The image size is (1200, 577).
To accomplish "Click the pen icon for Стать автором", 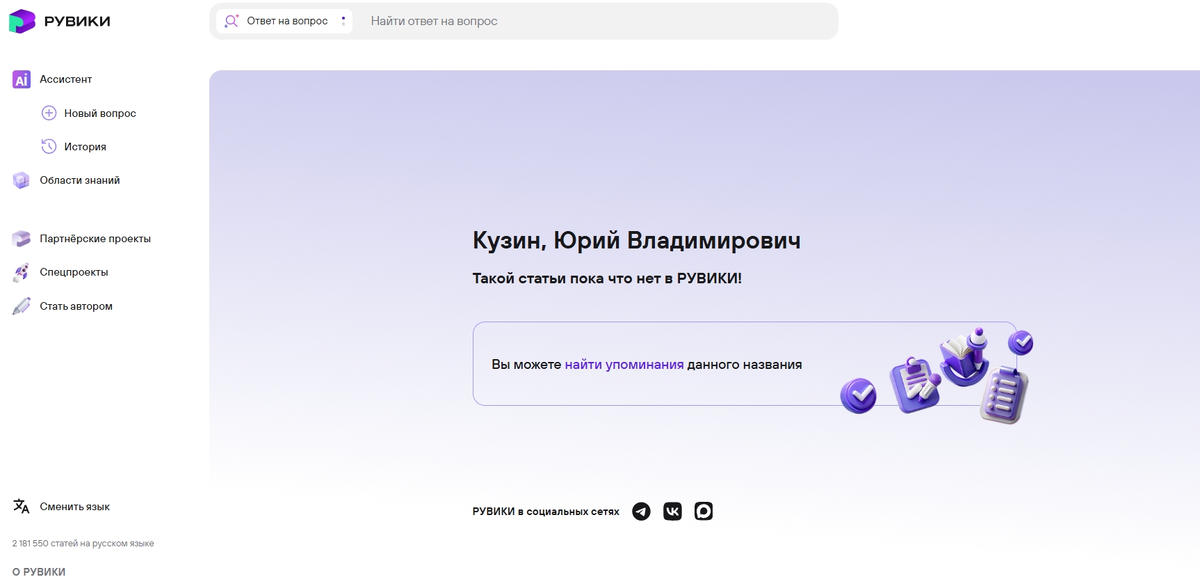I will [21, 306].
